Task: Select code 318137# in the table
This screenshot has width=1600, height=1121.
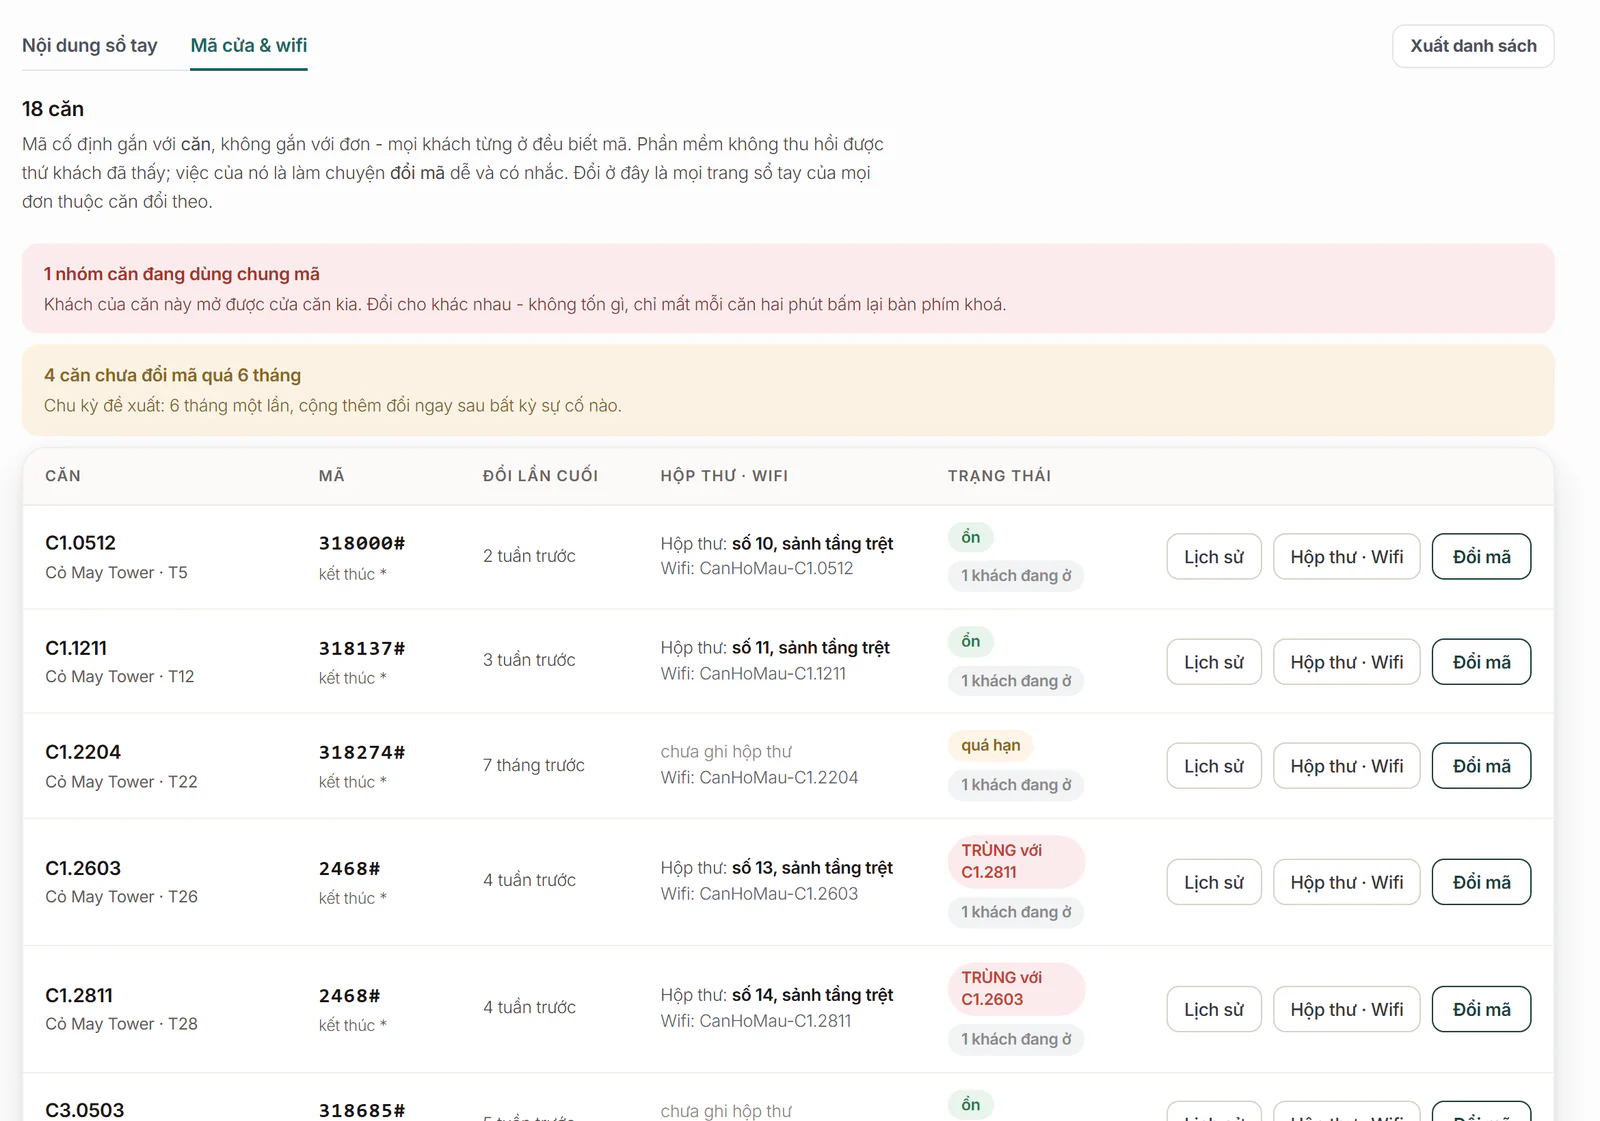Action: click(362, 648)
